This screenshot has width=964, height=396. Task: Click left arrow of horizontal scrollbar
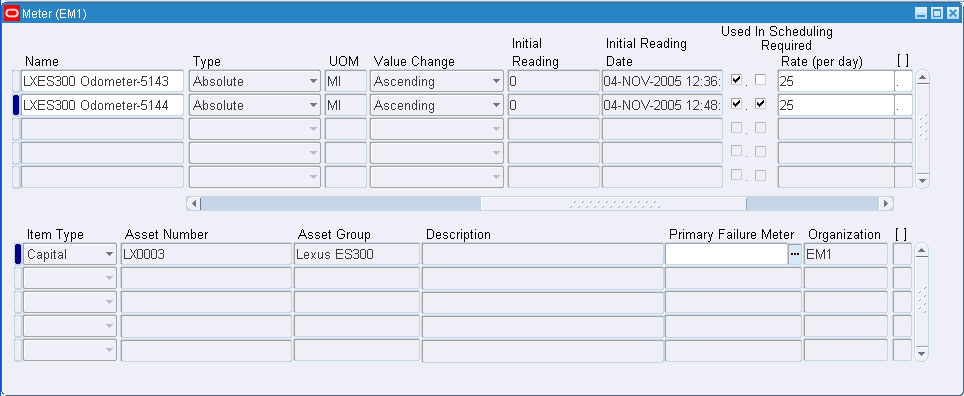pos(194,204)
